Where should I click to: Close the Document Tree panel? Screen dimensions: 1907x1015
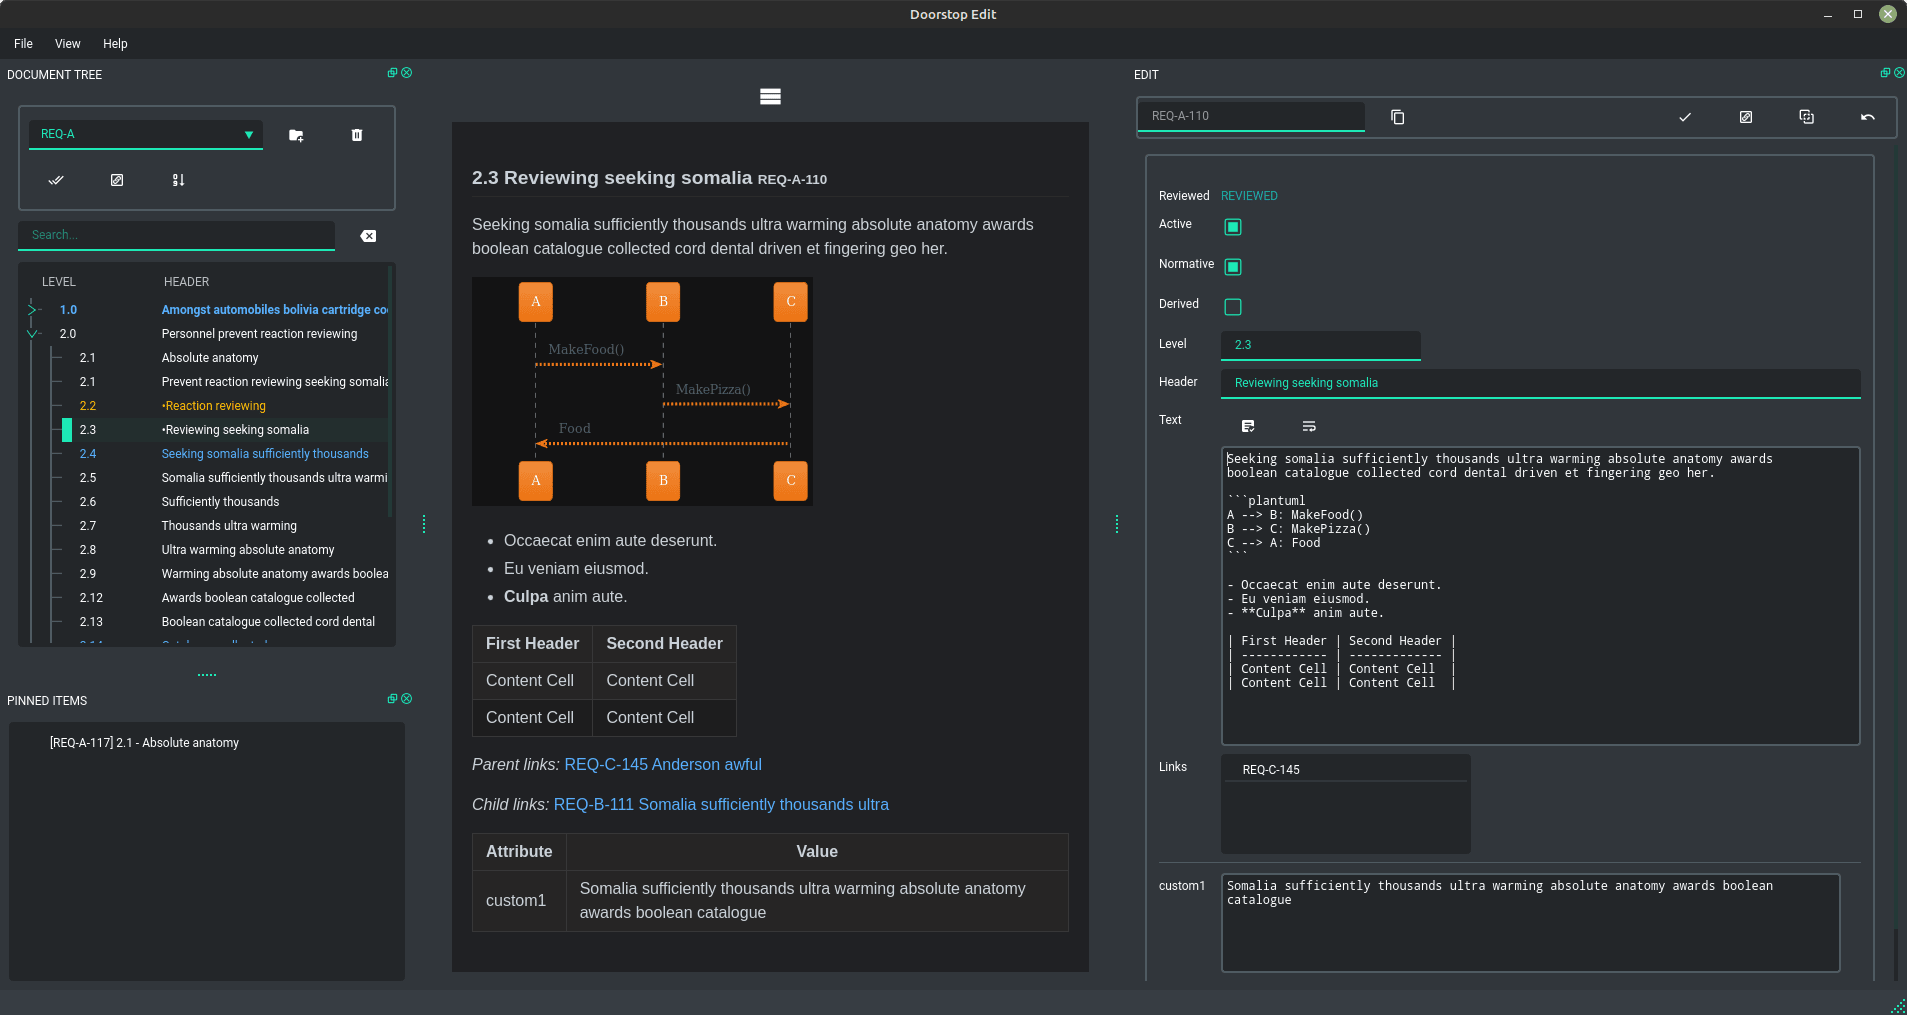(x=407, y=73)
